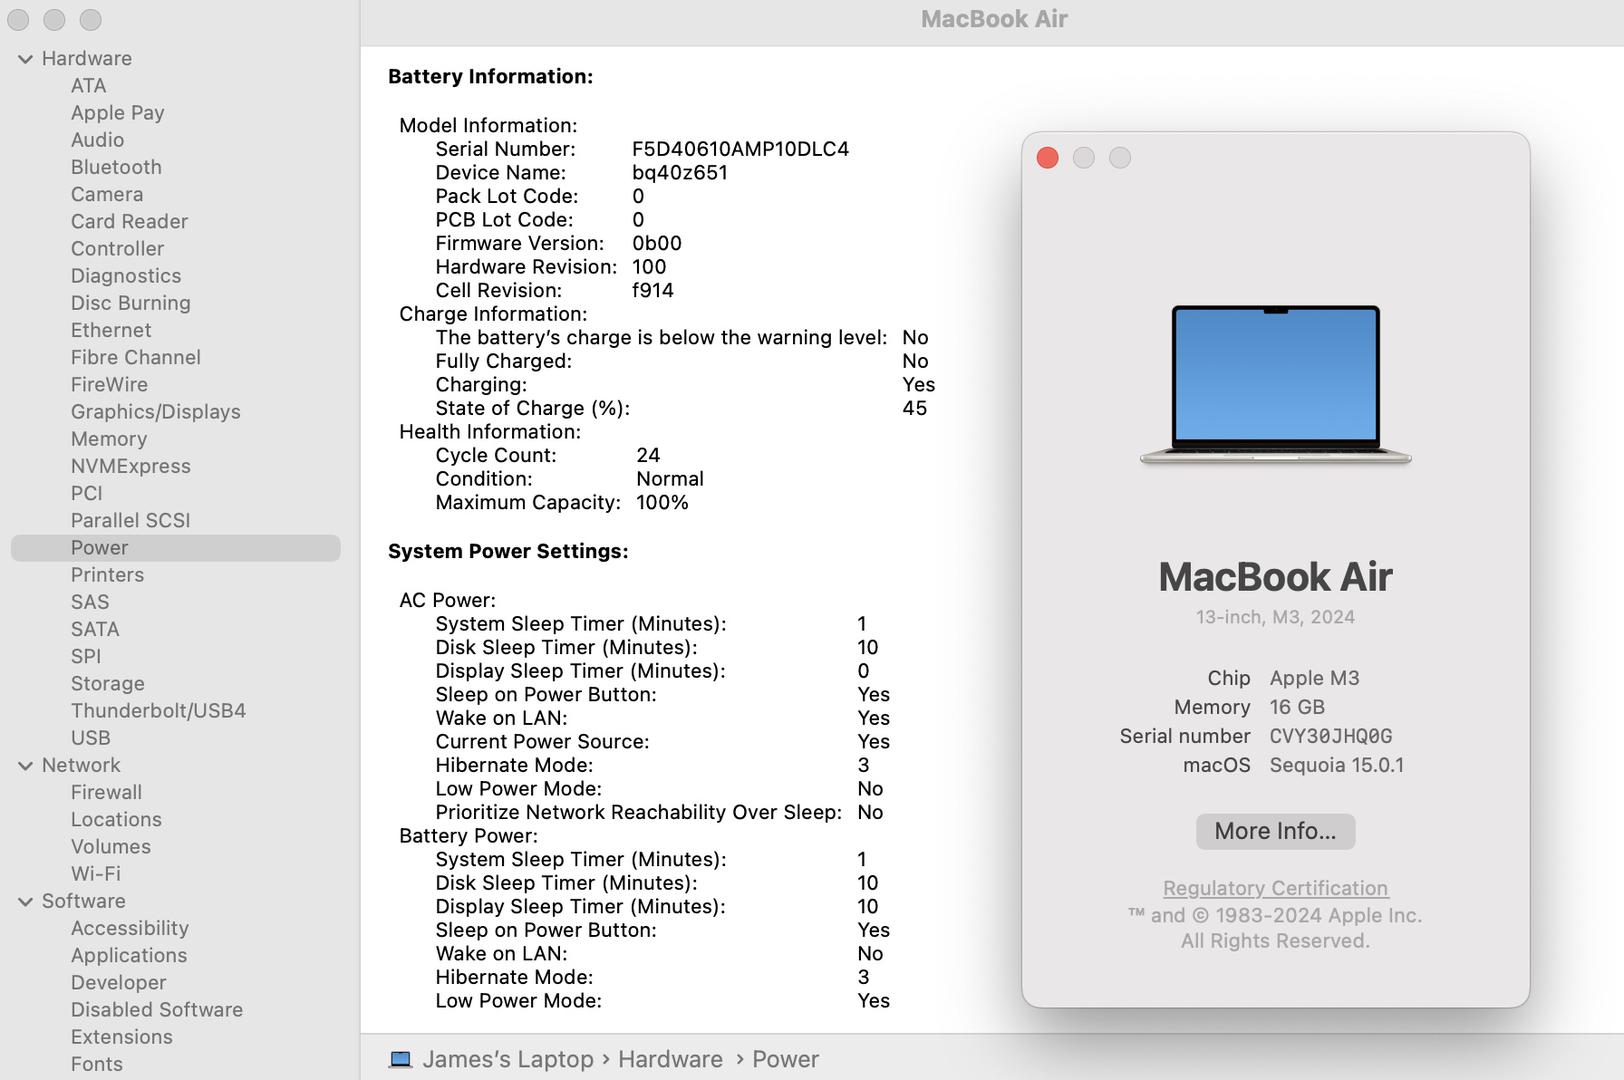Open the Regulatory Certification link

(x=1275, y=888)
